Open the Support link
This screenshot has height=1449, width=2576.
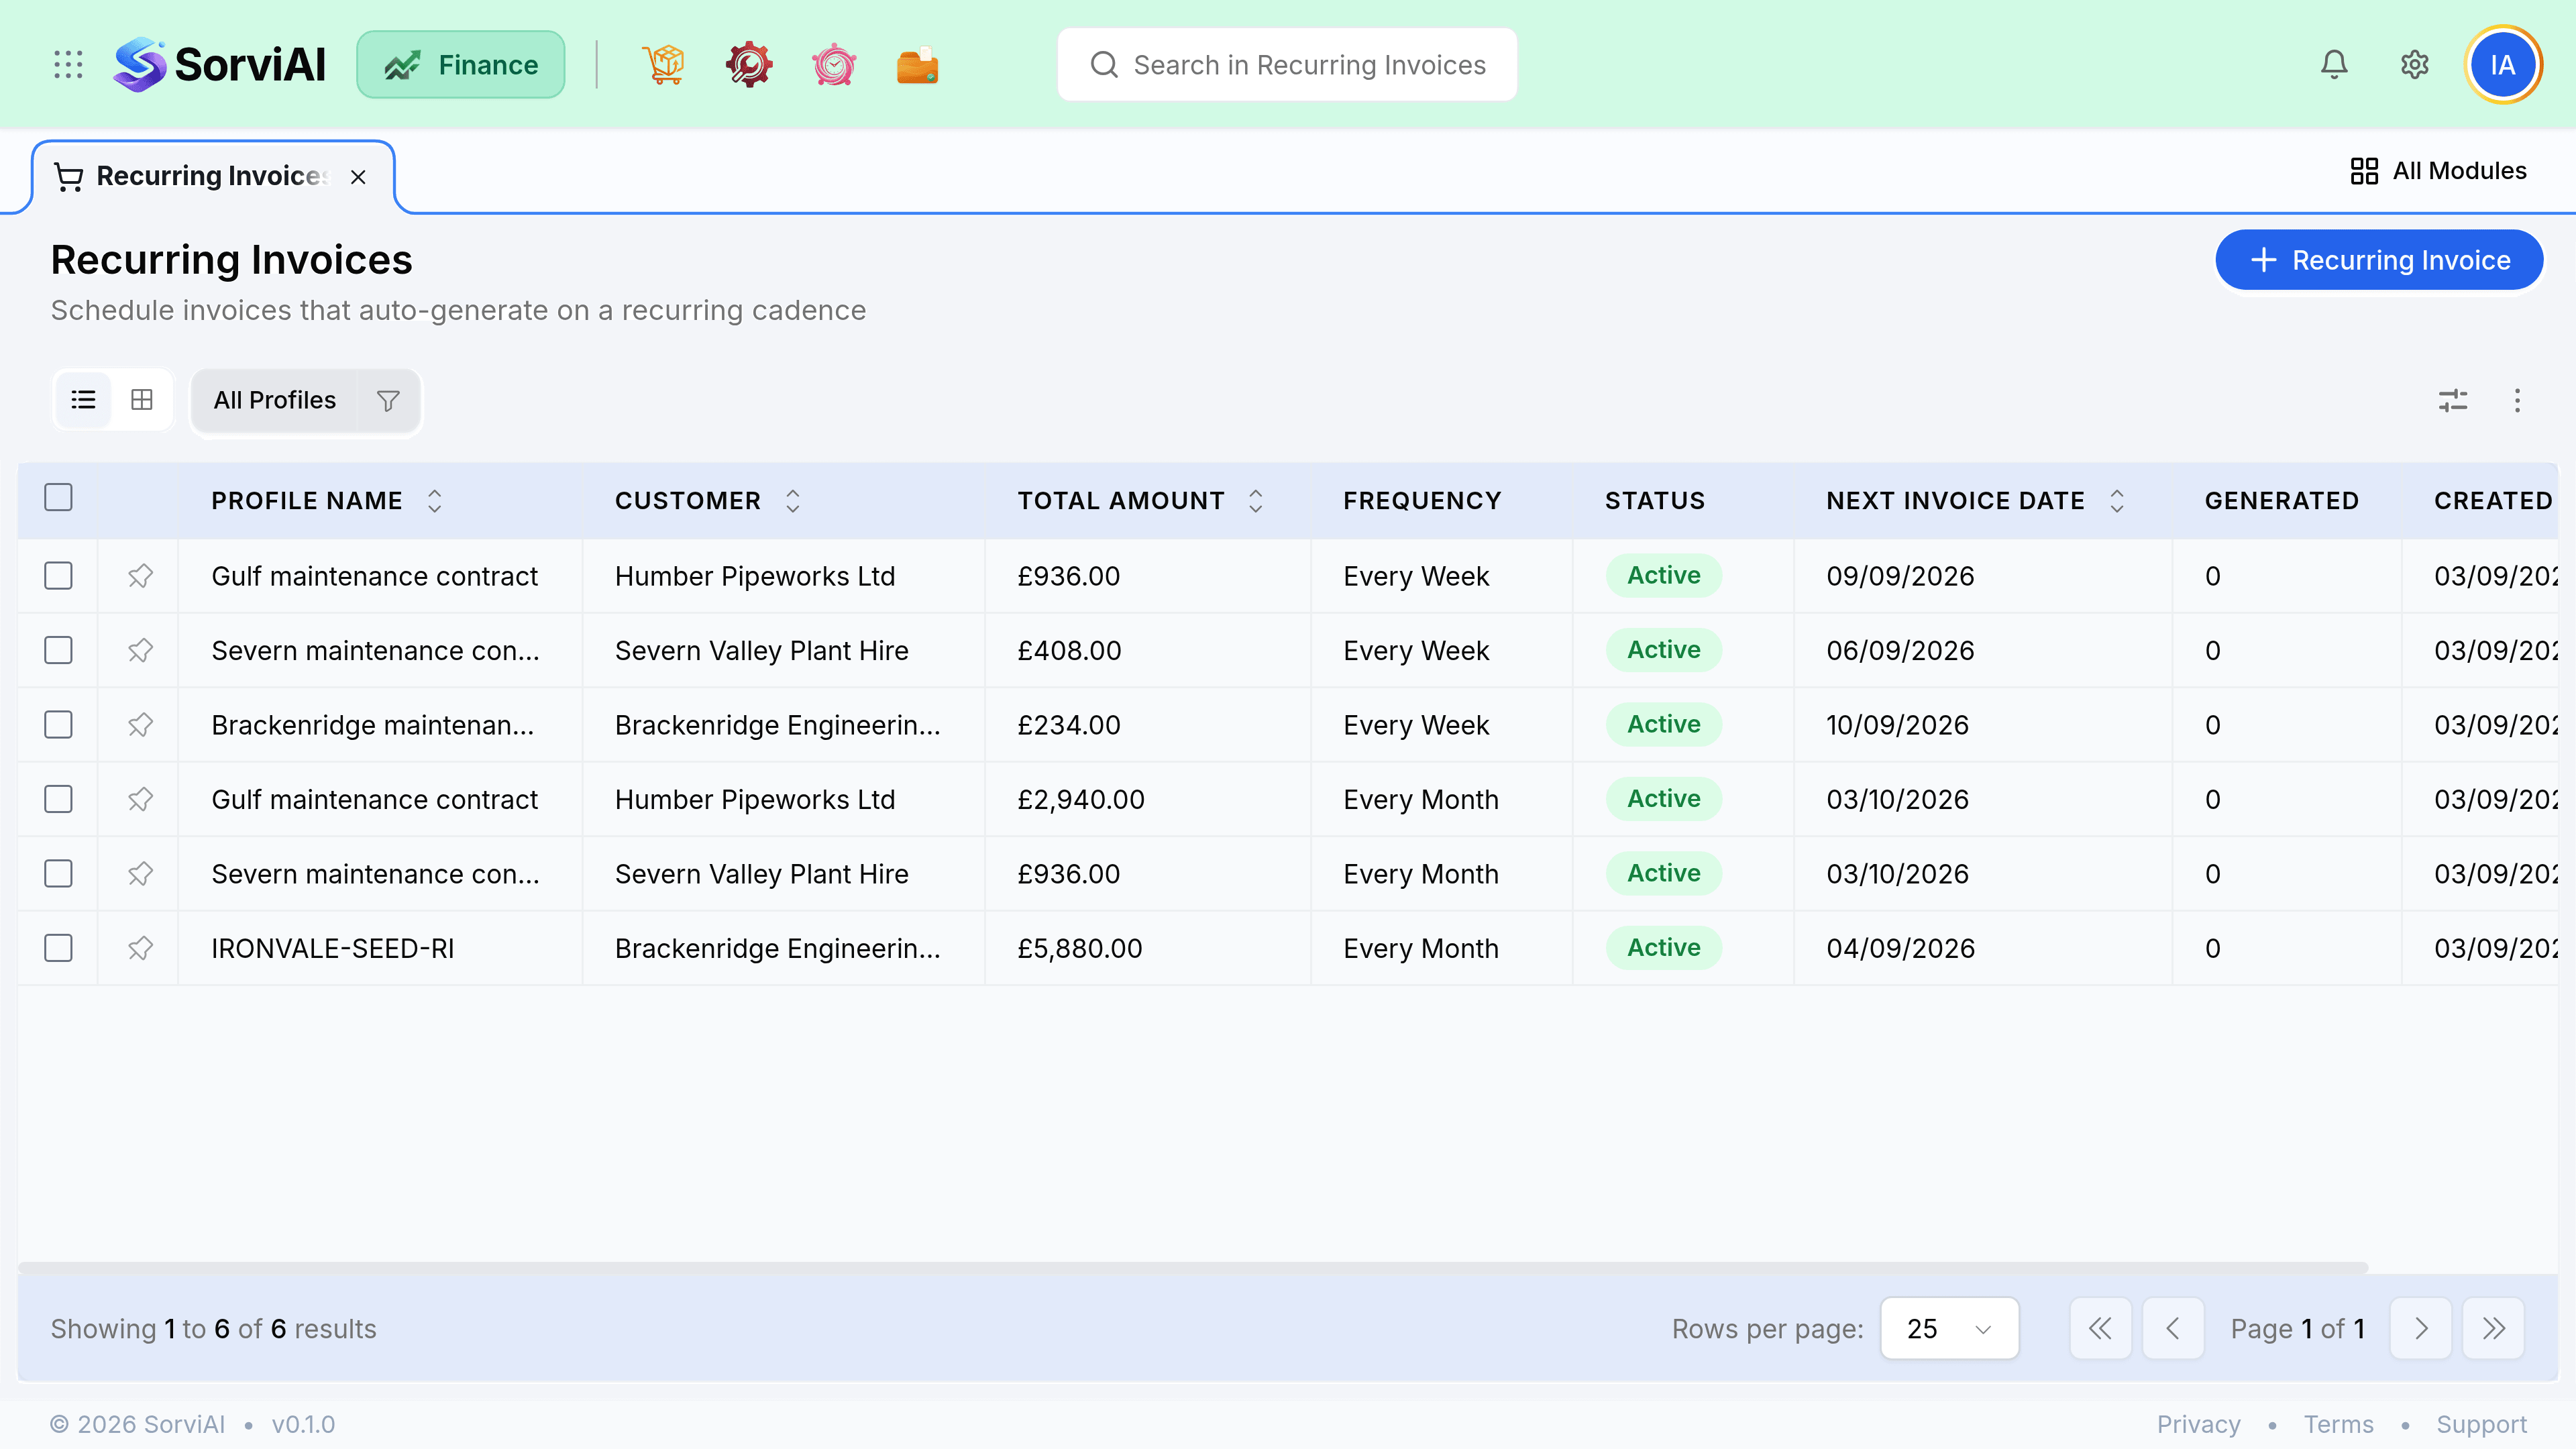2481,1424
